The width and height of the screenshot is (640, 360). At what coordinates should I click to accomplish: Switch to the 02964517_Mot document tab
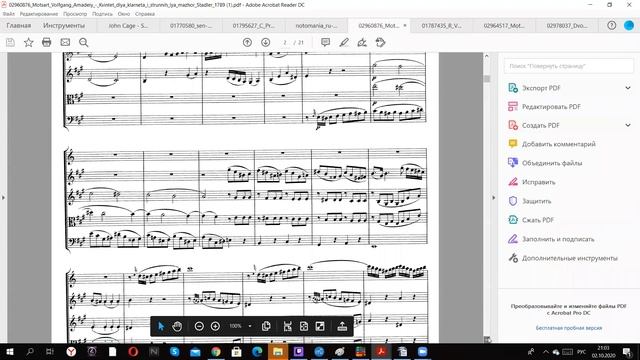[504, 25]
